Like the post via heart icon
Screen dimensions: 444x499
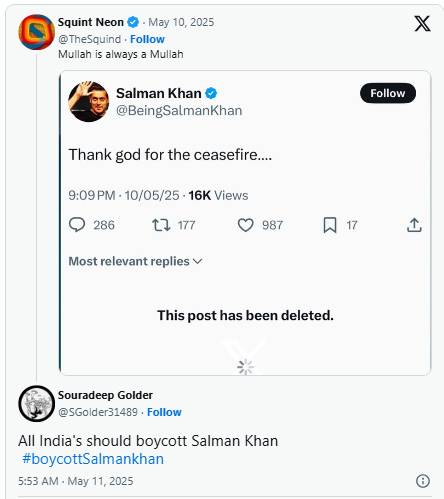tap(245, 225)
